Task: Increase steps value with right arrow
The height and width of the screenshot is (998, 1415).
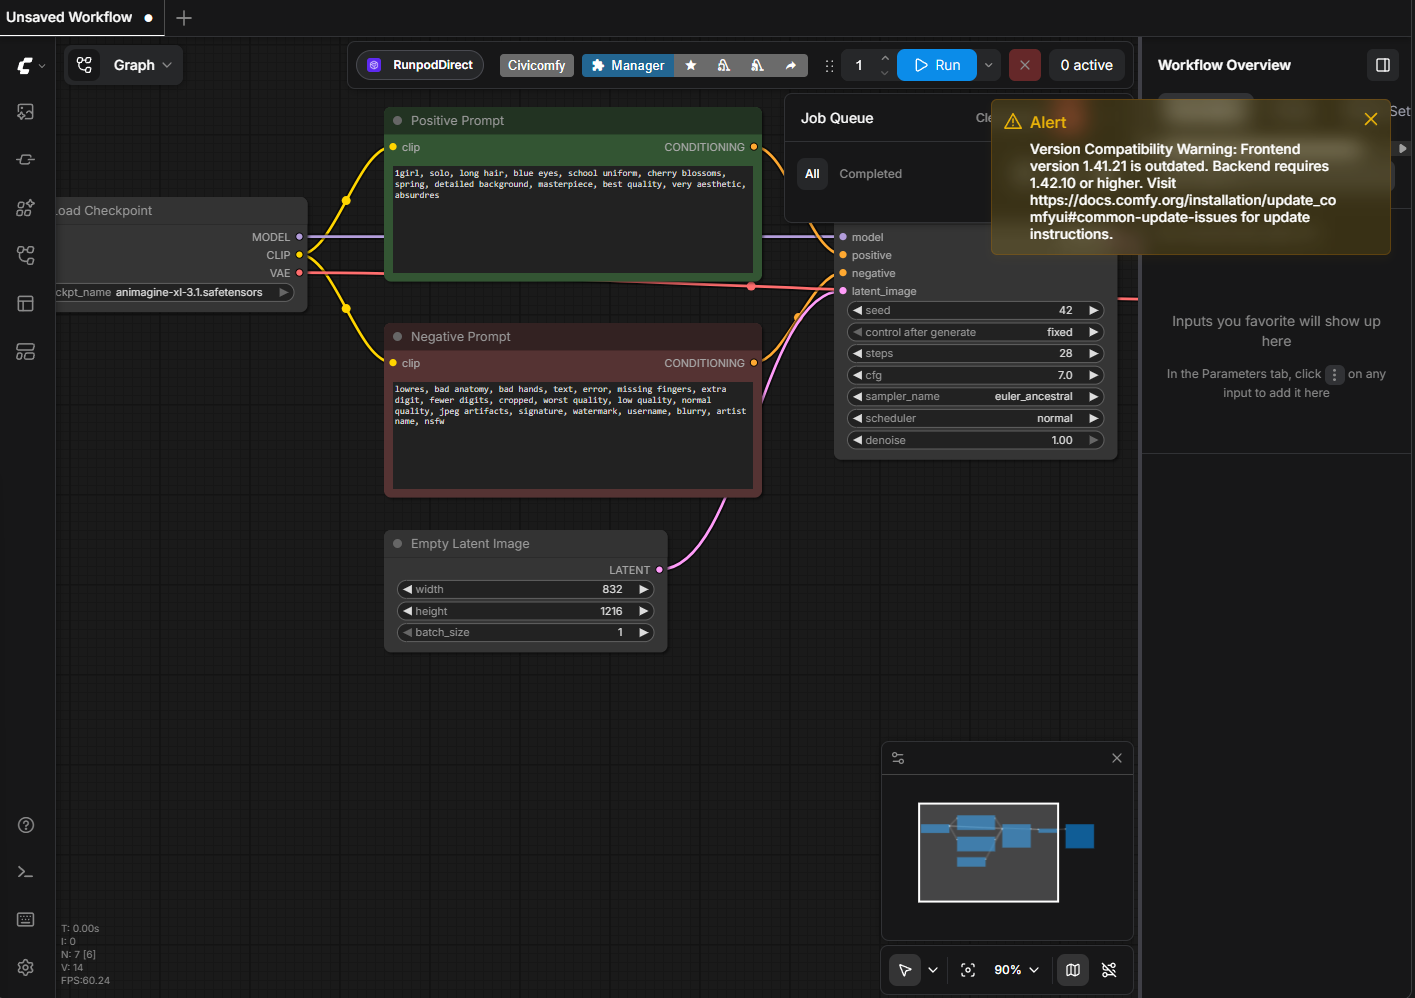Action: pos(1093,354)
